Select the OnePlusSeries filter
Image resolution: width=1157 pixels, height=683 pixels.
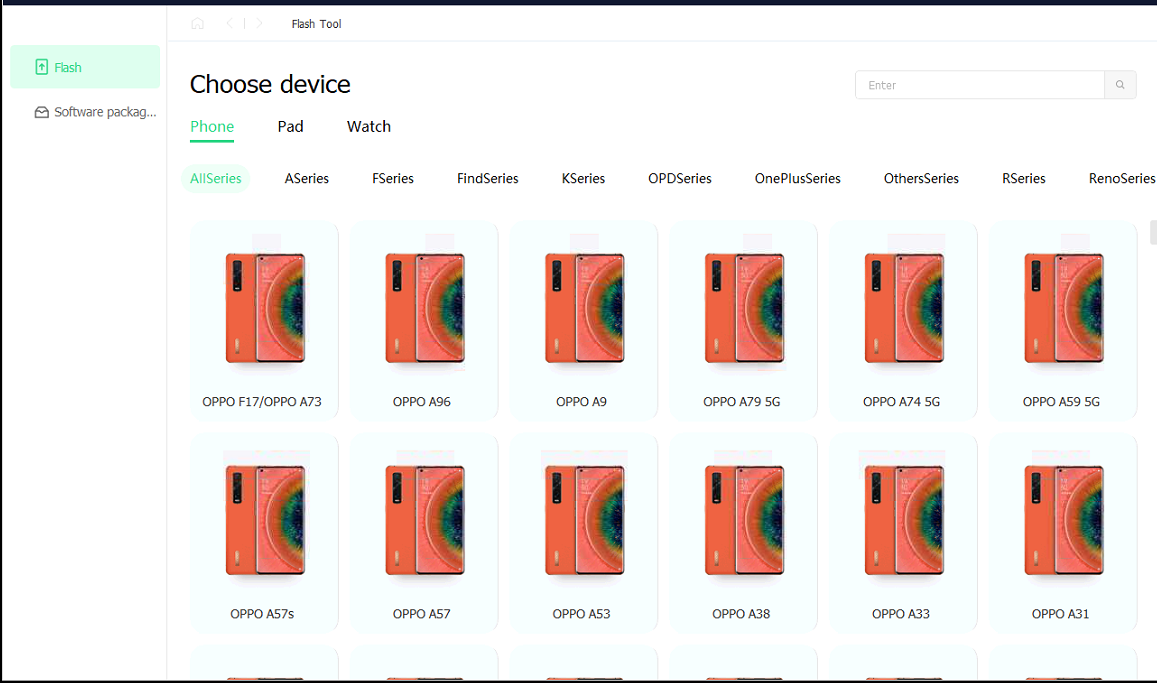(798, 178)
